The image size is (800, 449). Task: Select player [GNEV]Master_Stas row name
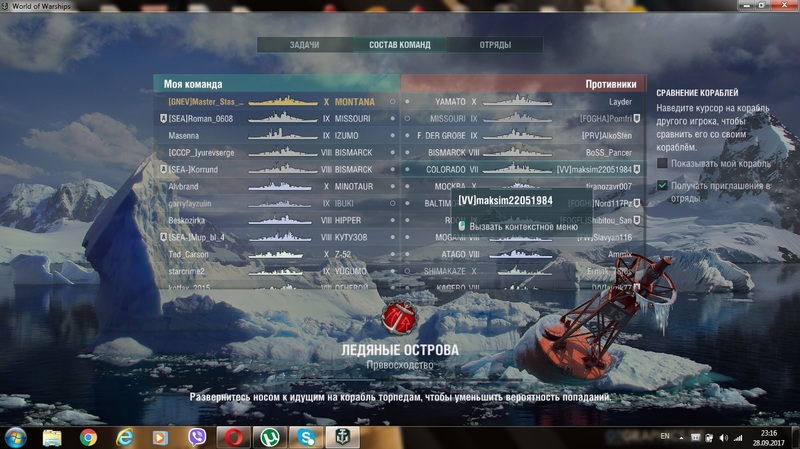[x=206, y=102]
